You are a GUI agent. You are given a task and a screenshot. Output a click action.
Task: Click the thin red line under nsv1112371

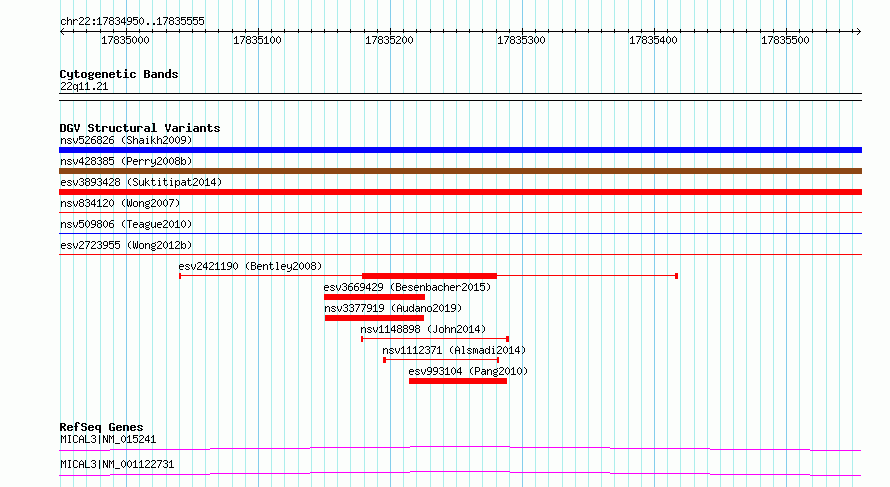click(441, 360)
